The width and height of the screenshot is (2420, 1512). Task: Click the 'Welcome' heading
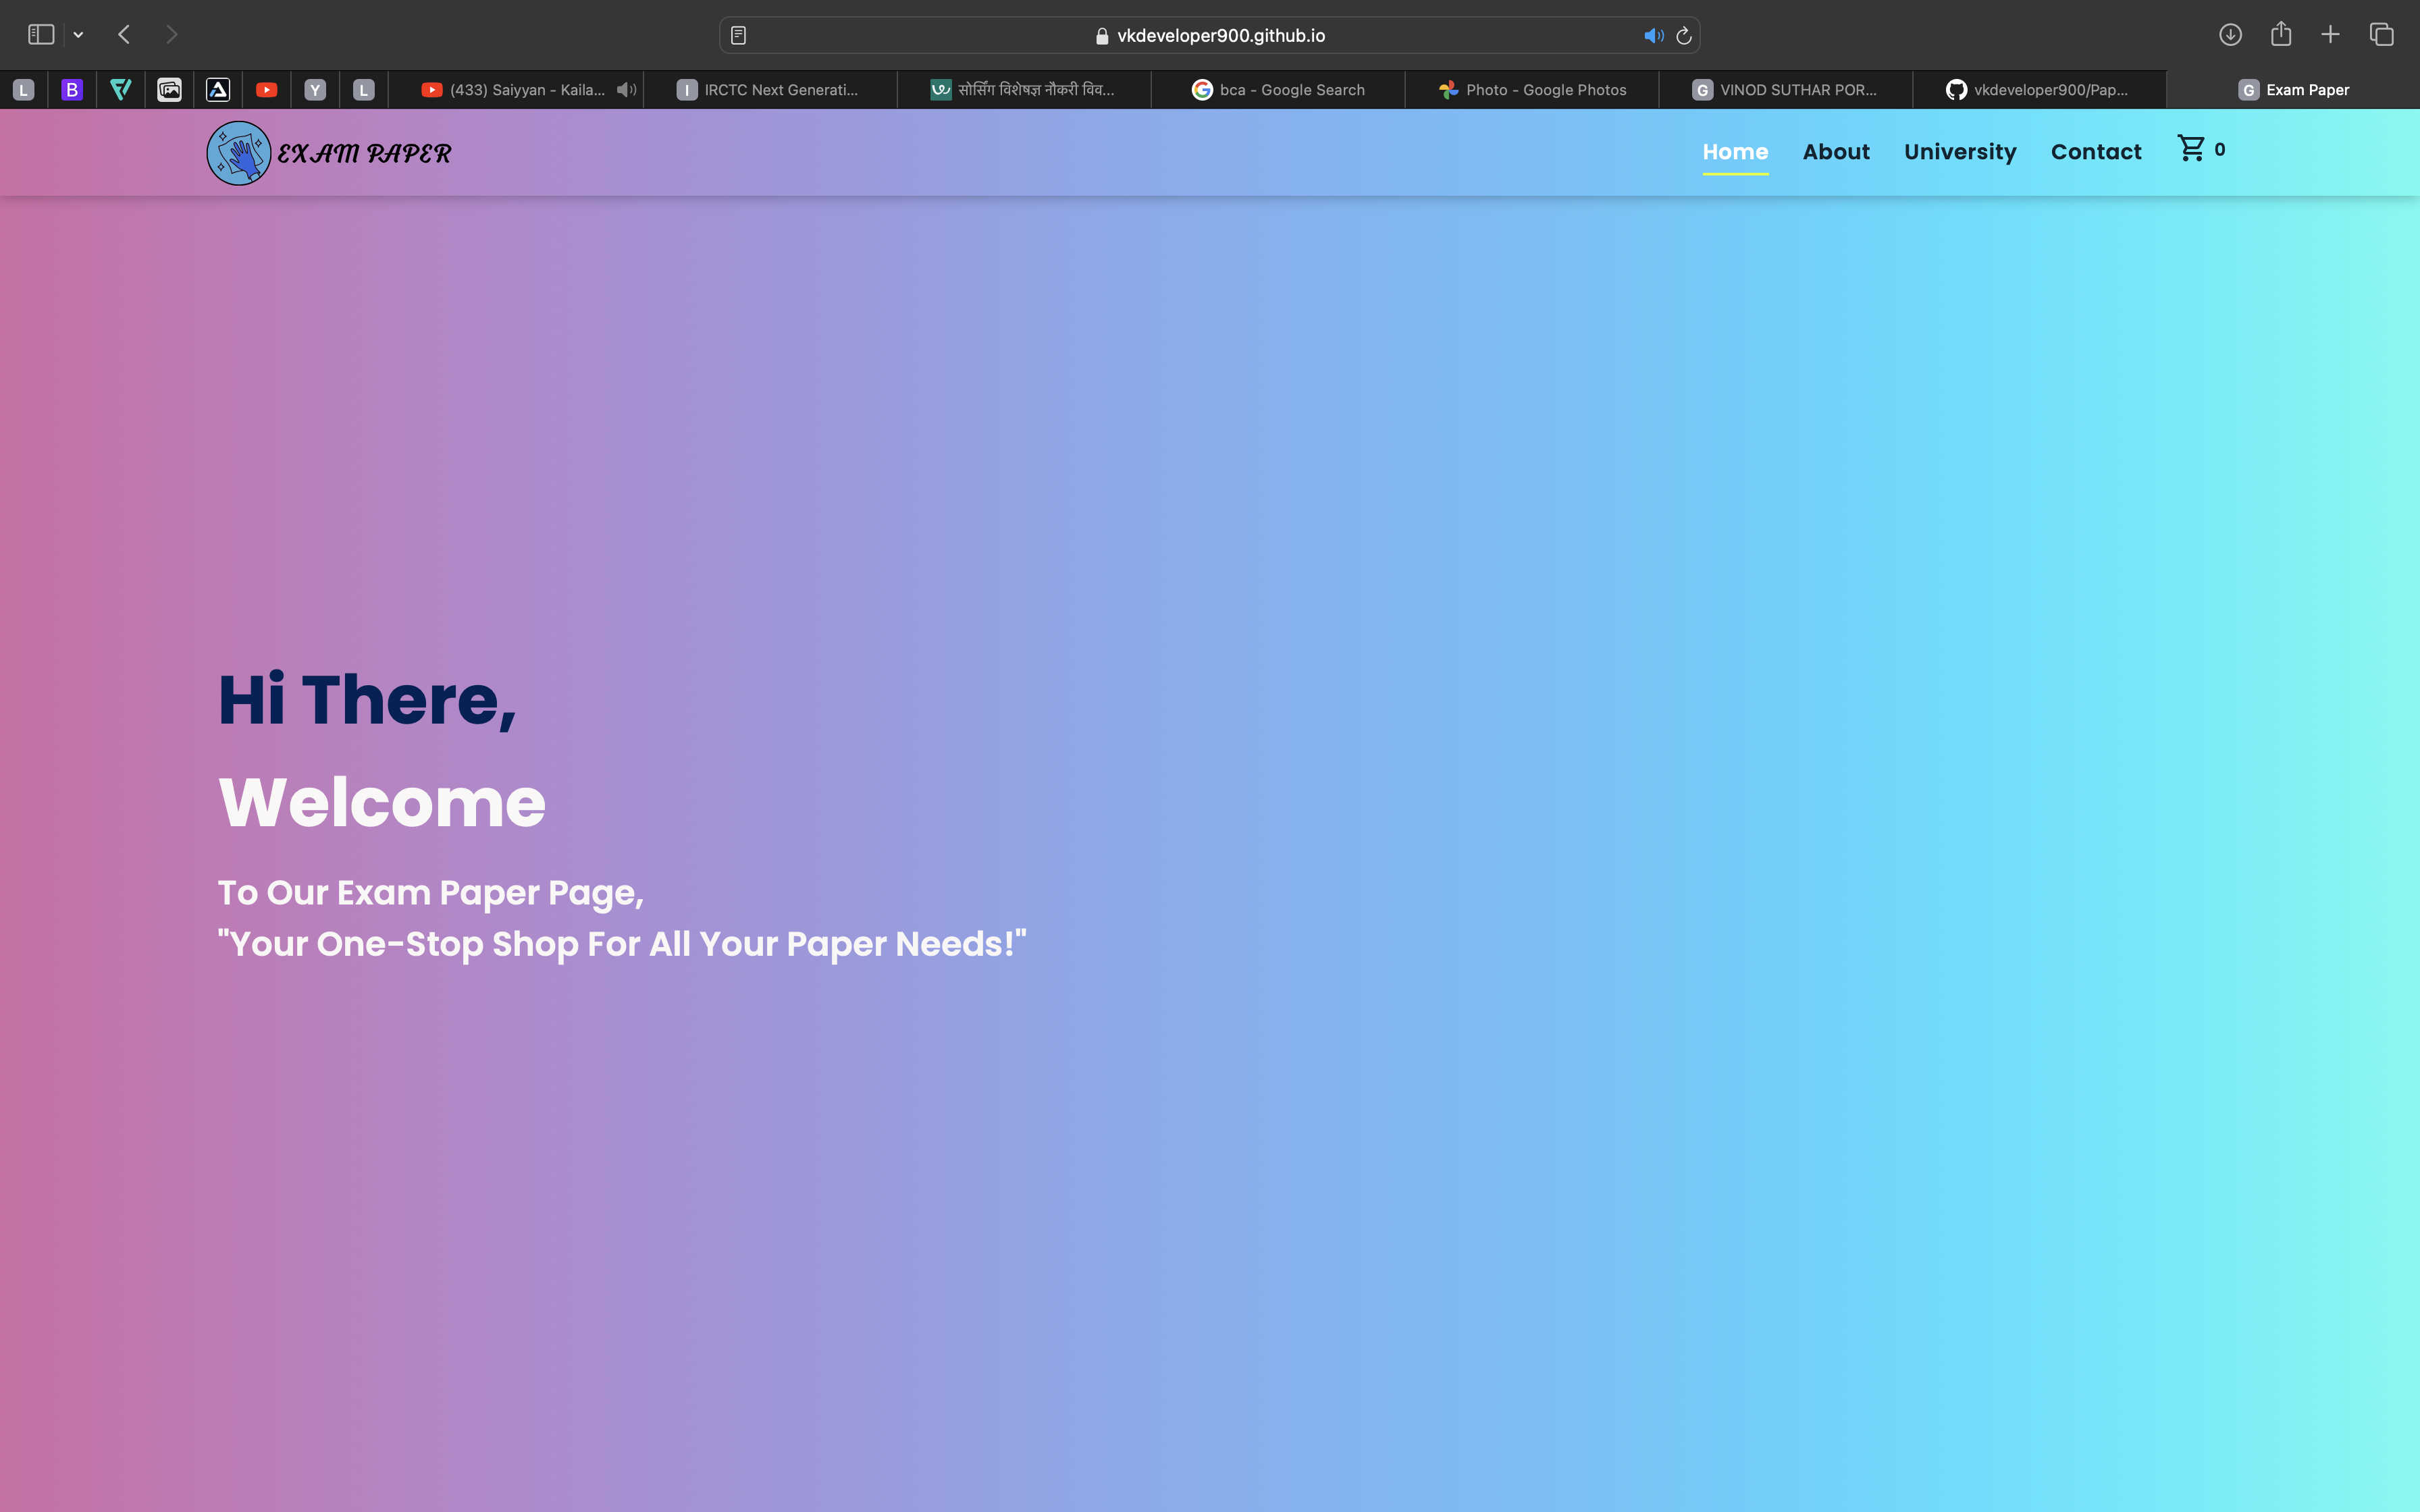pos(382,802)
